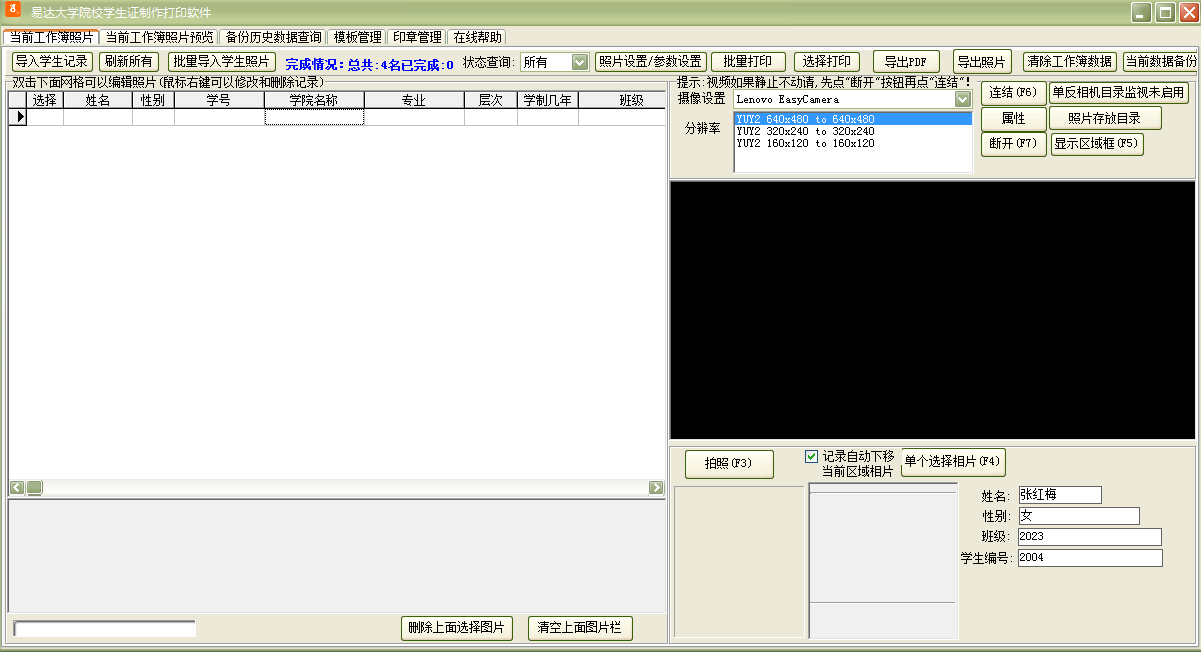Click the 专业 column header
Viewport: 1201px width, 652px height.
point(414,101)
